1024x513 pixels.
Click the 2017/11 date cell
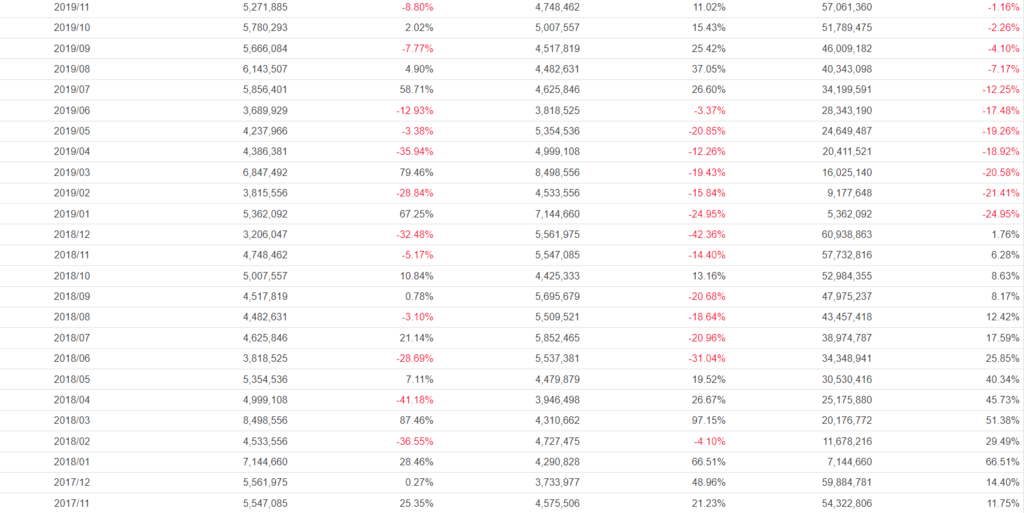69,503
